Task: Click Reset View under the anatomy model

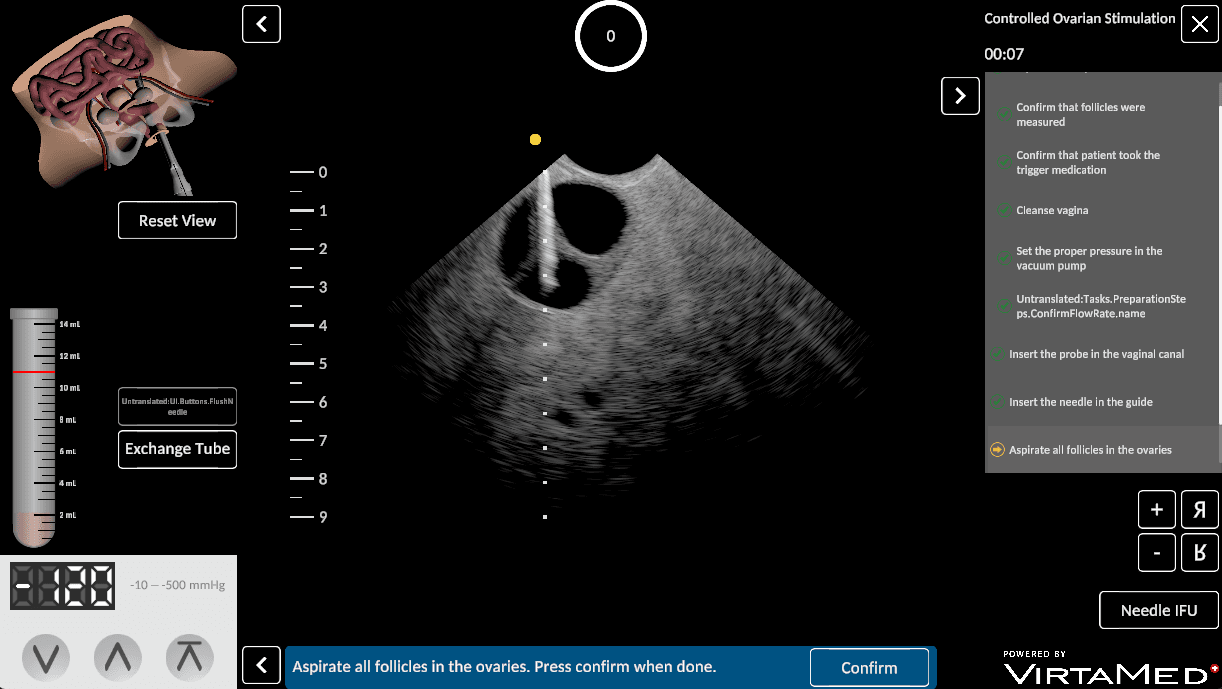Action: coord(177,220)
